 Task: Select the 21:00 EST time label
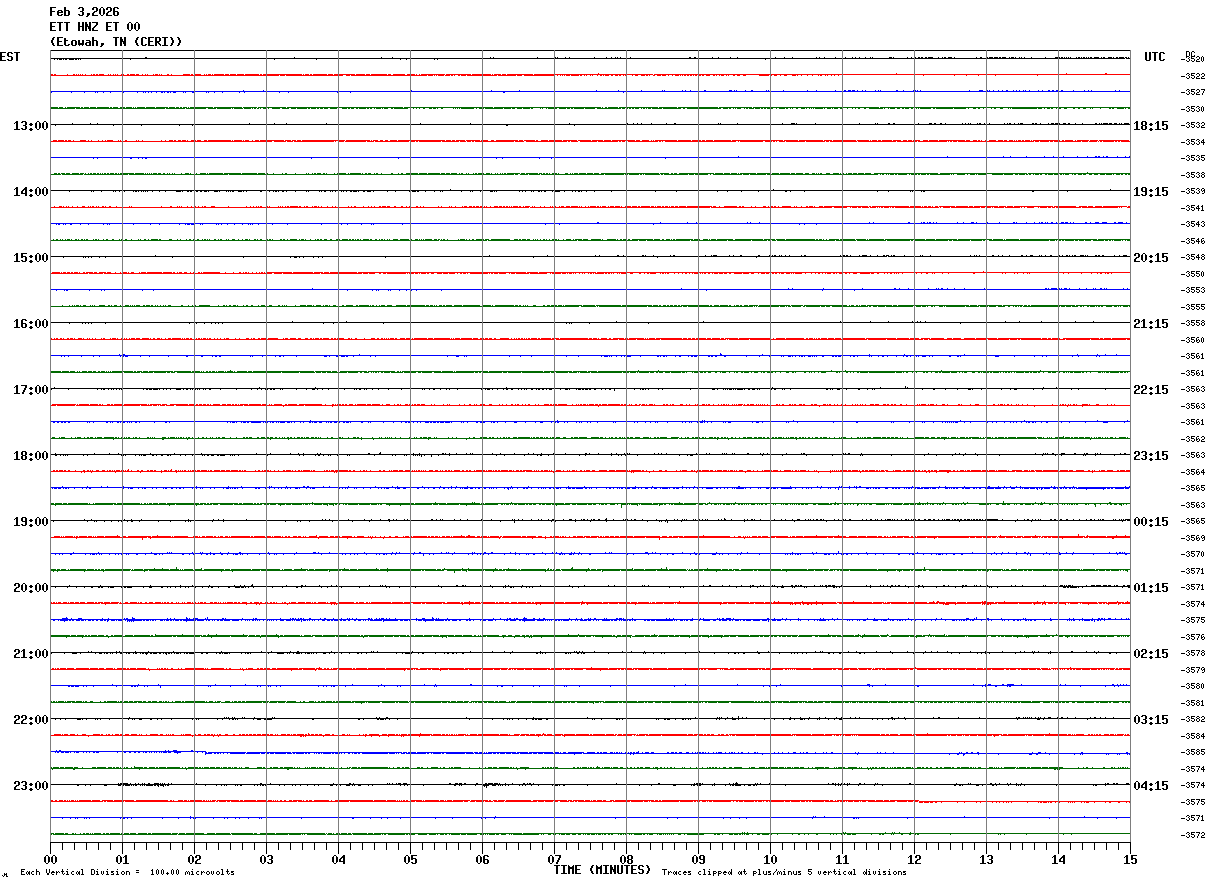30,654
